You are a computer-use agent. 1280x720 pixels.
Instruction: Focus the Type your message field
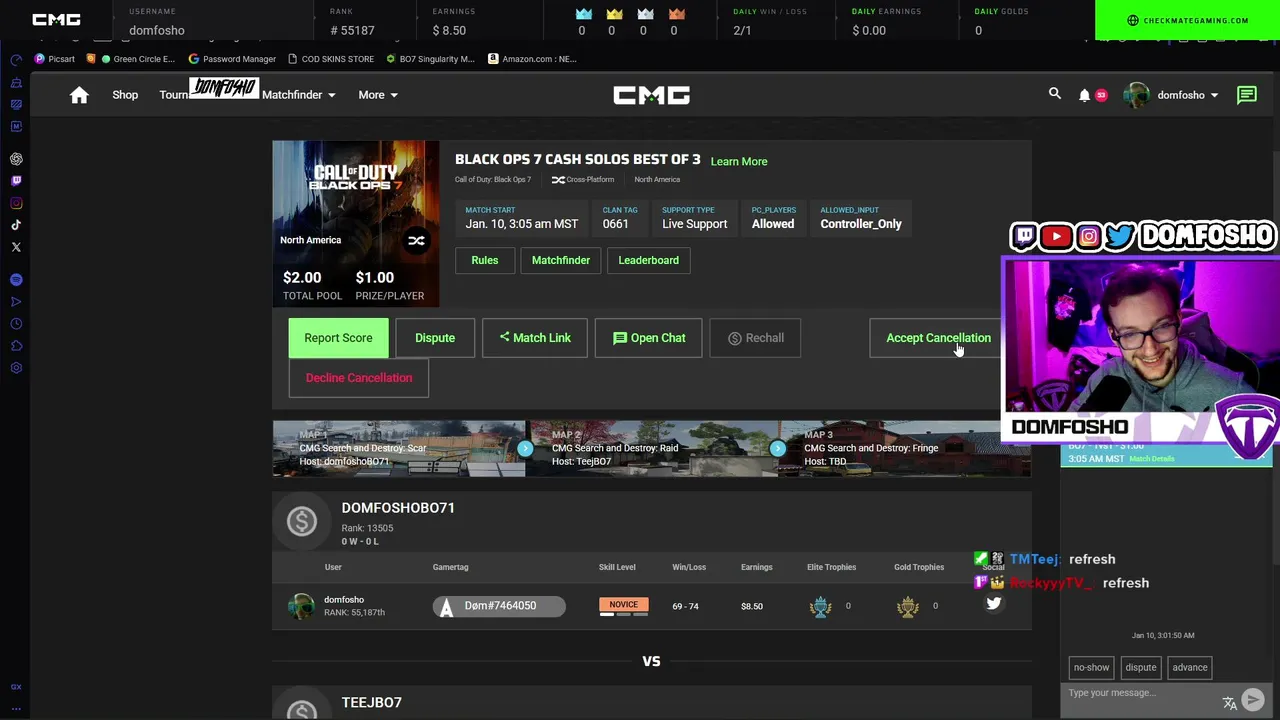coord(1142,693)
